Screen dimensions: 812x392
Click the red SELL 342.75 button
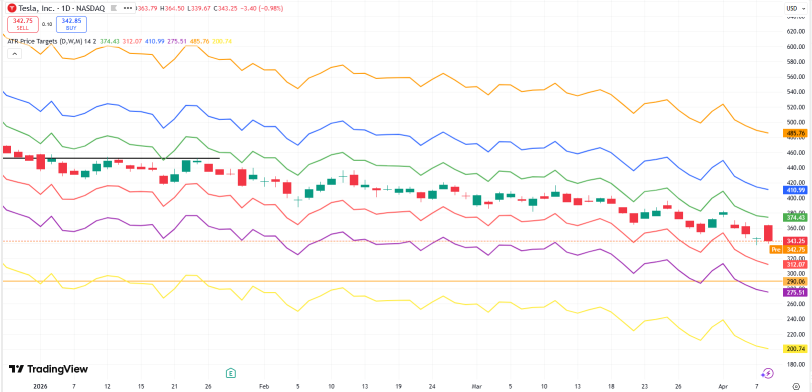[22, 24]
